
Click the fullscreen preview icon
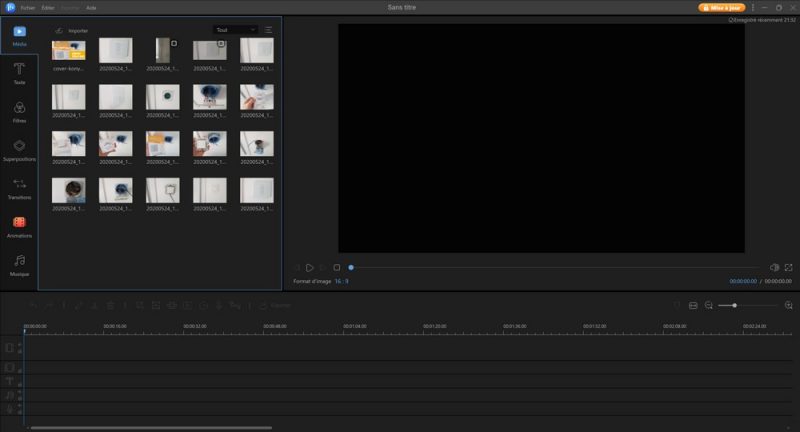coord(789,267)
